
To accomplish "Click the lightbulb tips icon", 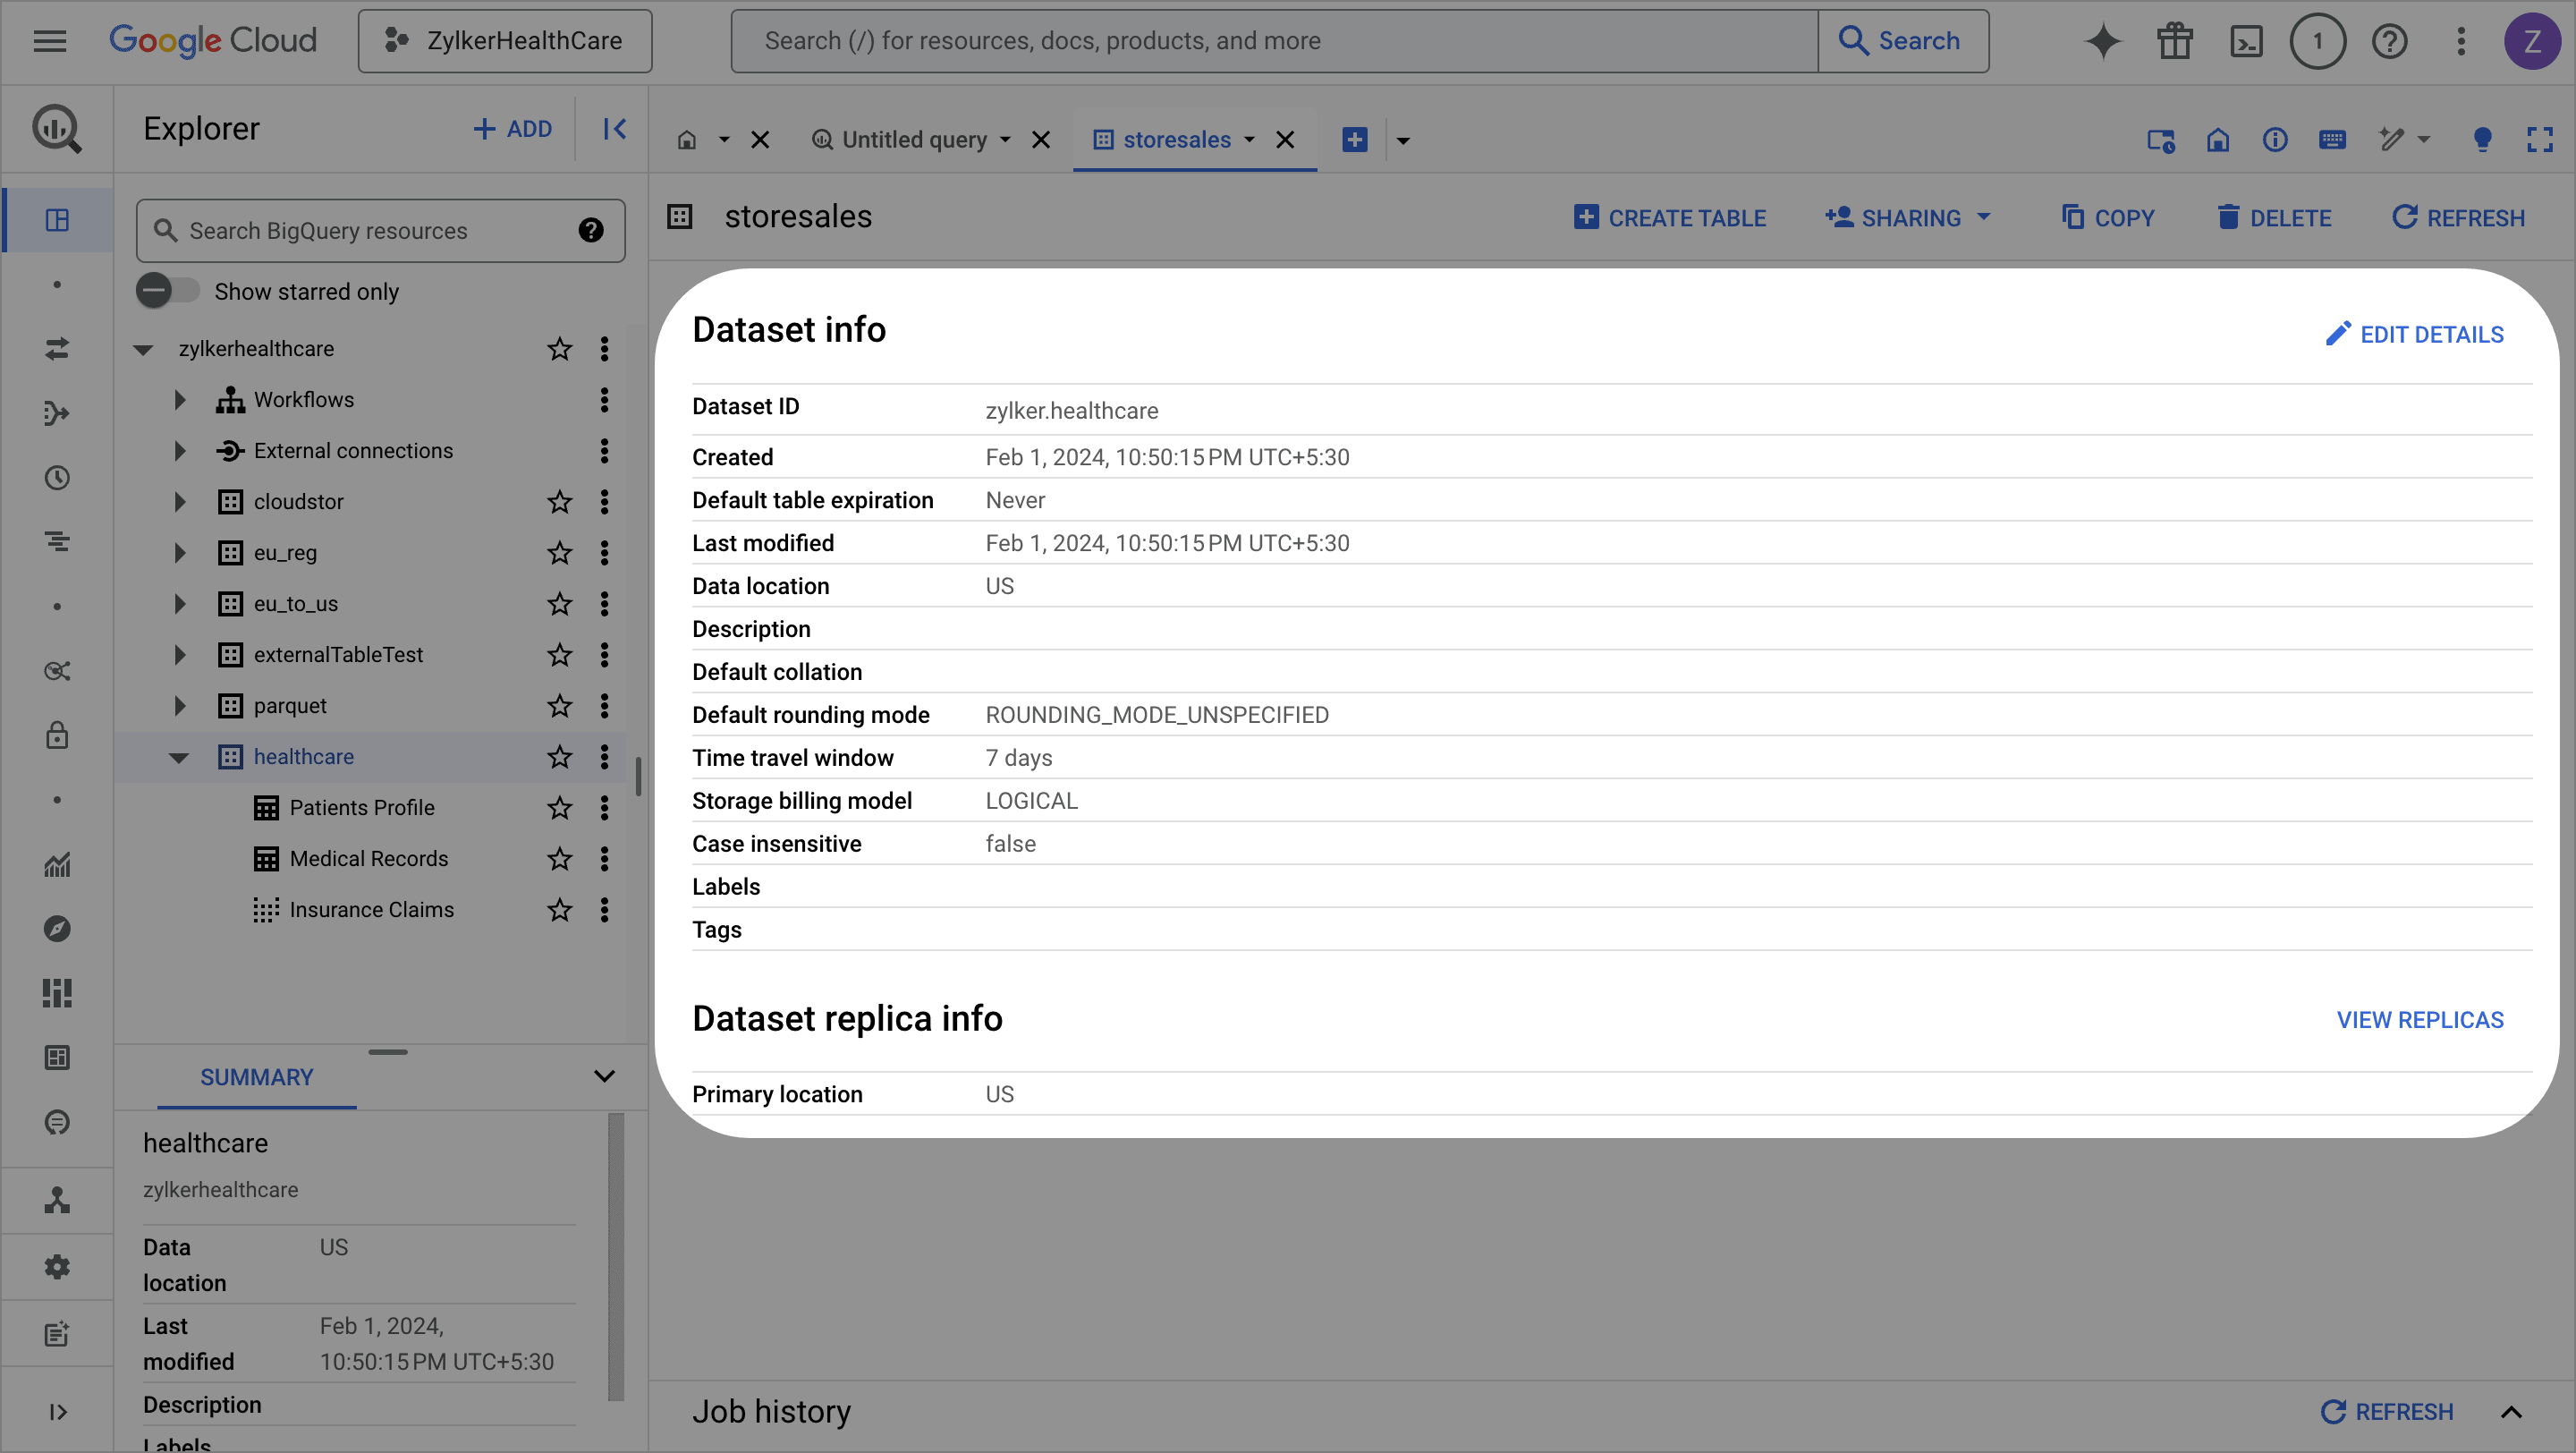I will point(2482,140).
